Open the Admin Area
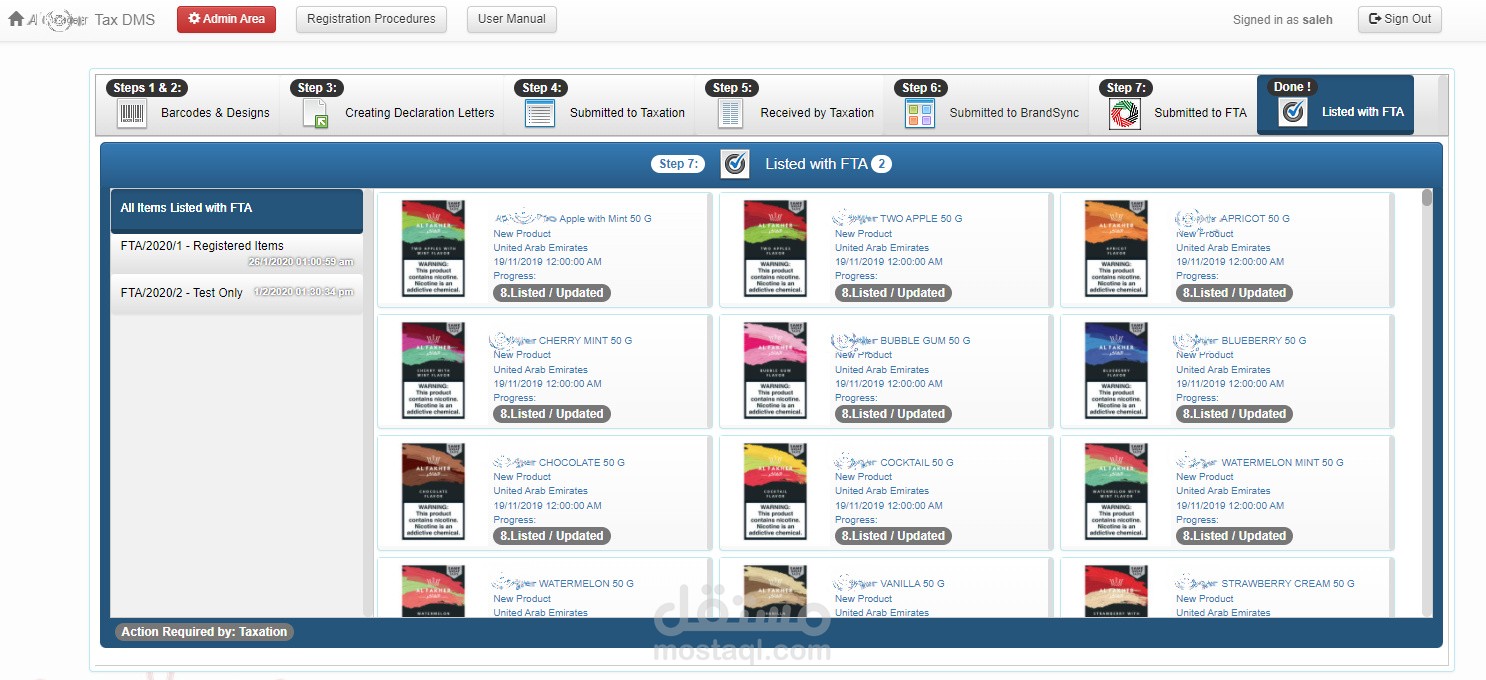Screen dimensions: 1486x680 point(226,19)
